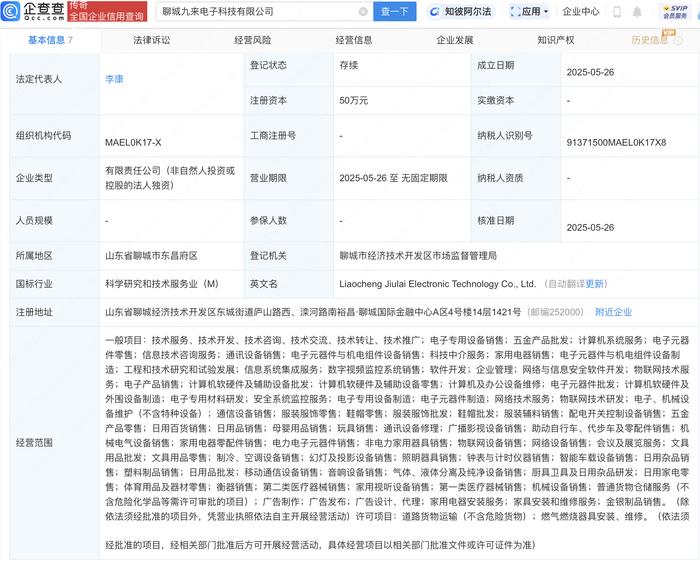Click the 更新 translation link
The width and height of the screenshot is (700, 561).
click(x=595, y=284)
